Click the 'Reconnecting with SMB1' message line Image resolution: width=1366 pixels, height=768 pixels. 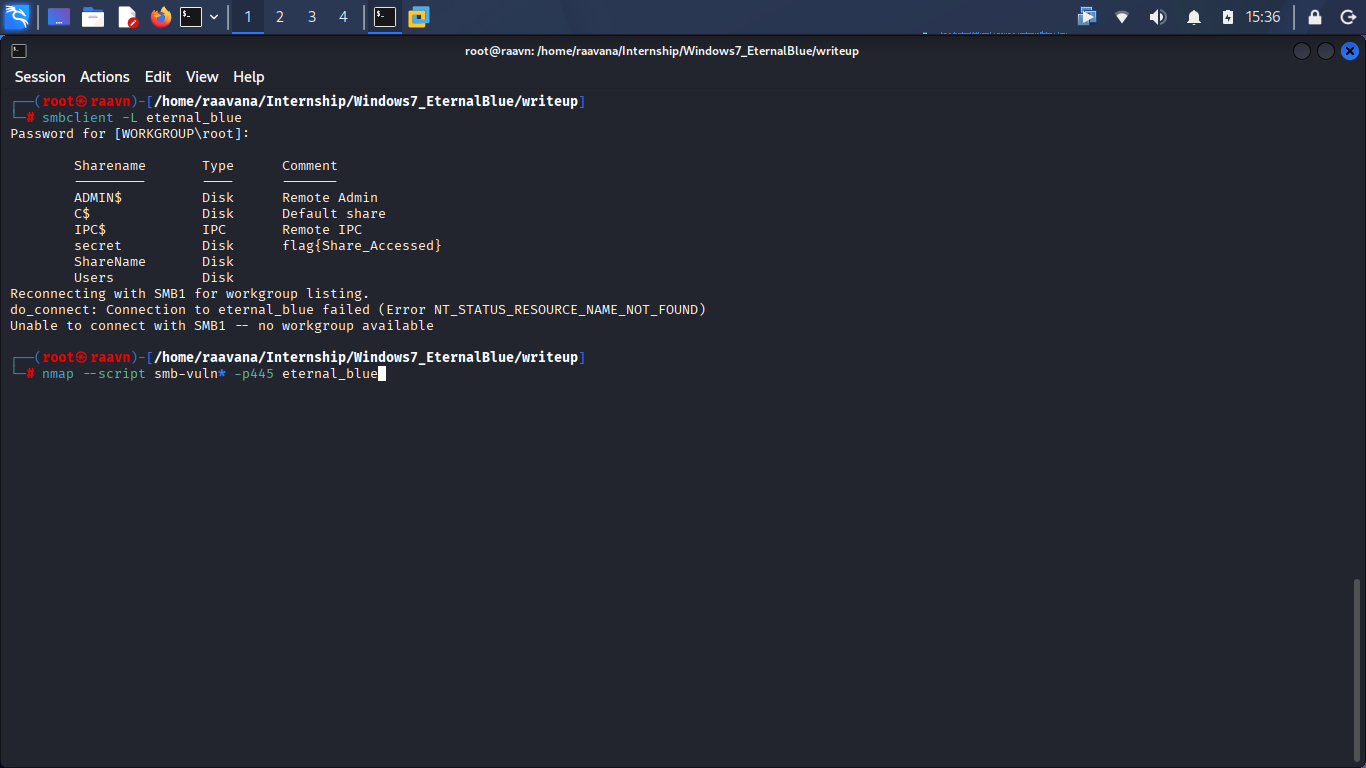190,294
